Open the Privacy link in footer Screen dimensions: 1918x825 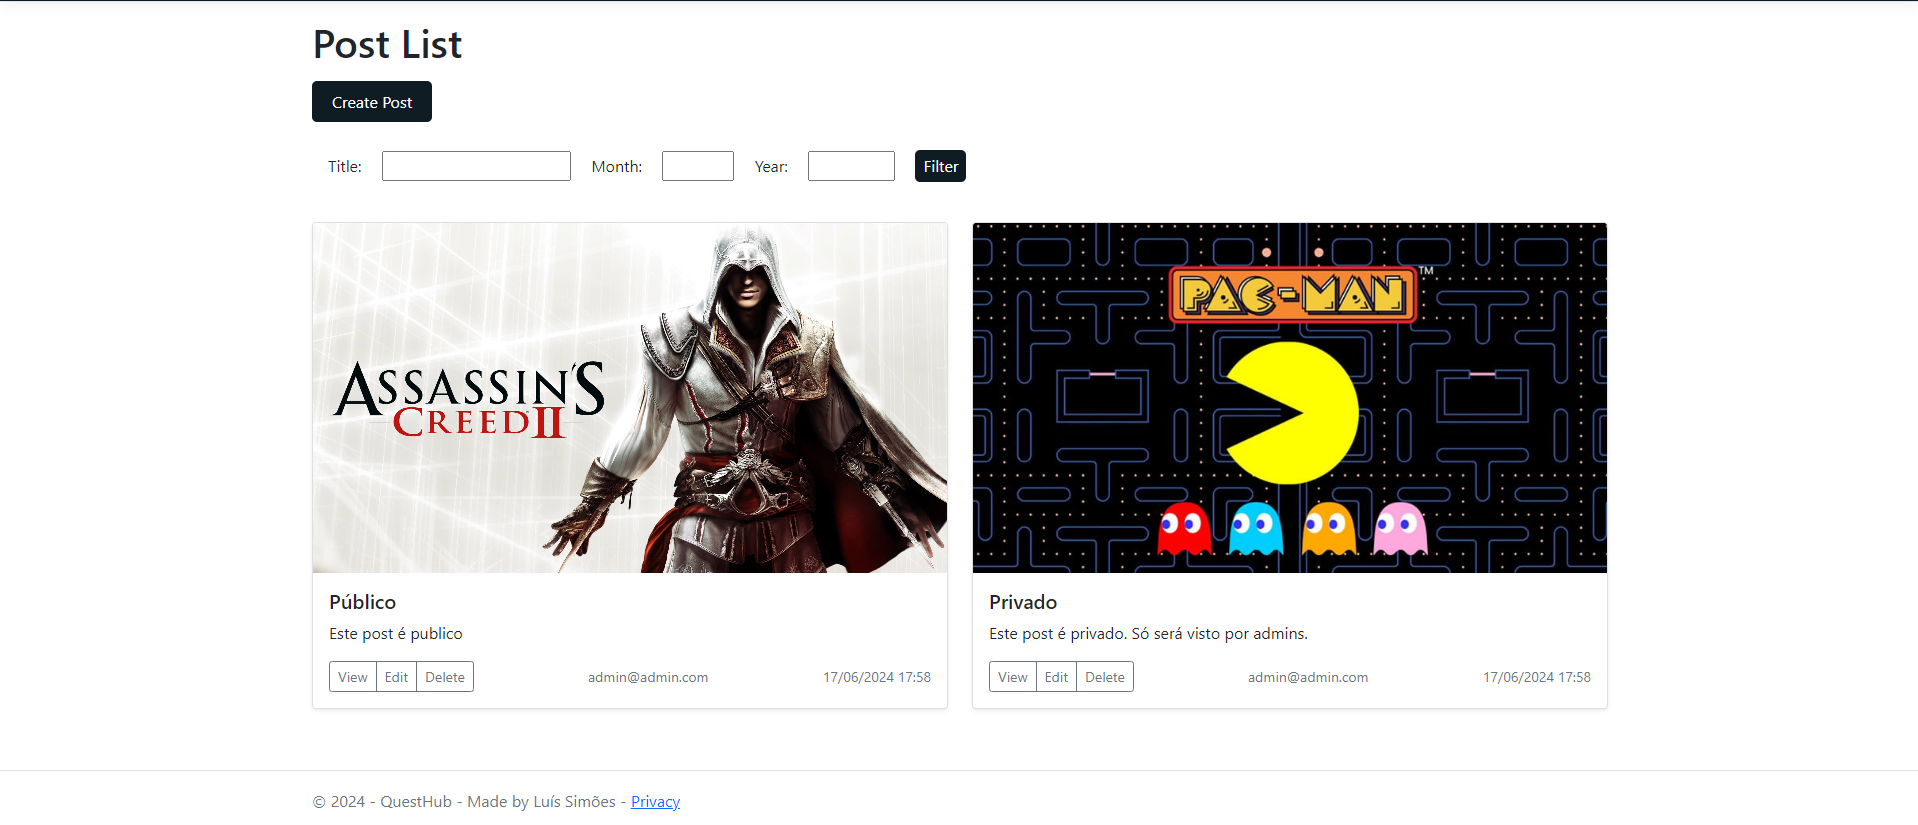655,802
